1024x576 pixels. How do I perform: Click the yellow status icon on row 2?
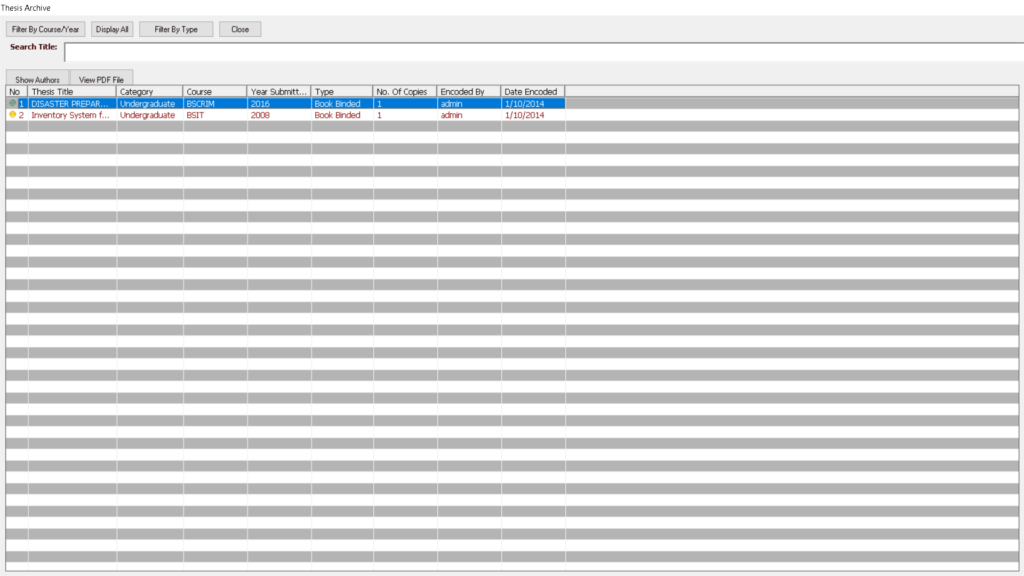[x=13, y=115]
